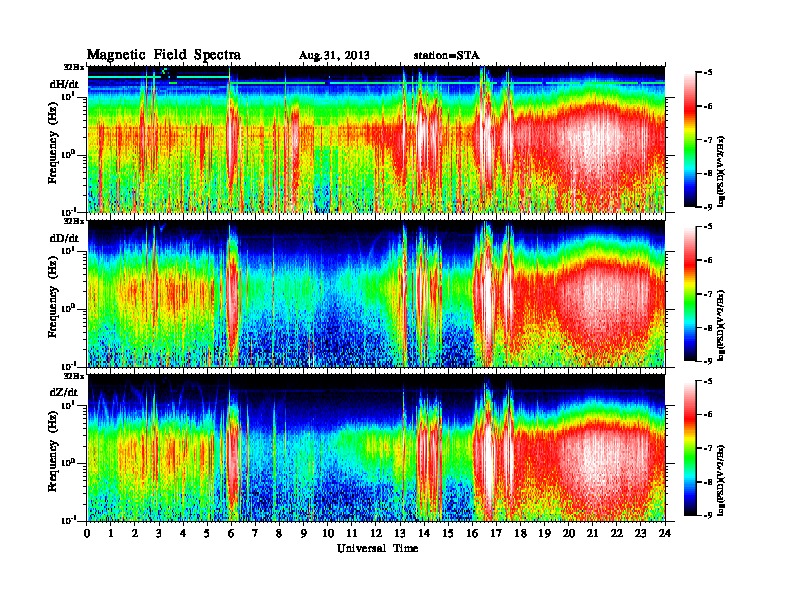Click hour 16 tick label on time axis
Image resolution: width=792 pixels, height=612 pixels.
[x=472, y=533]
